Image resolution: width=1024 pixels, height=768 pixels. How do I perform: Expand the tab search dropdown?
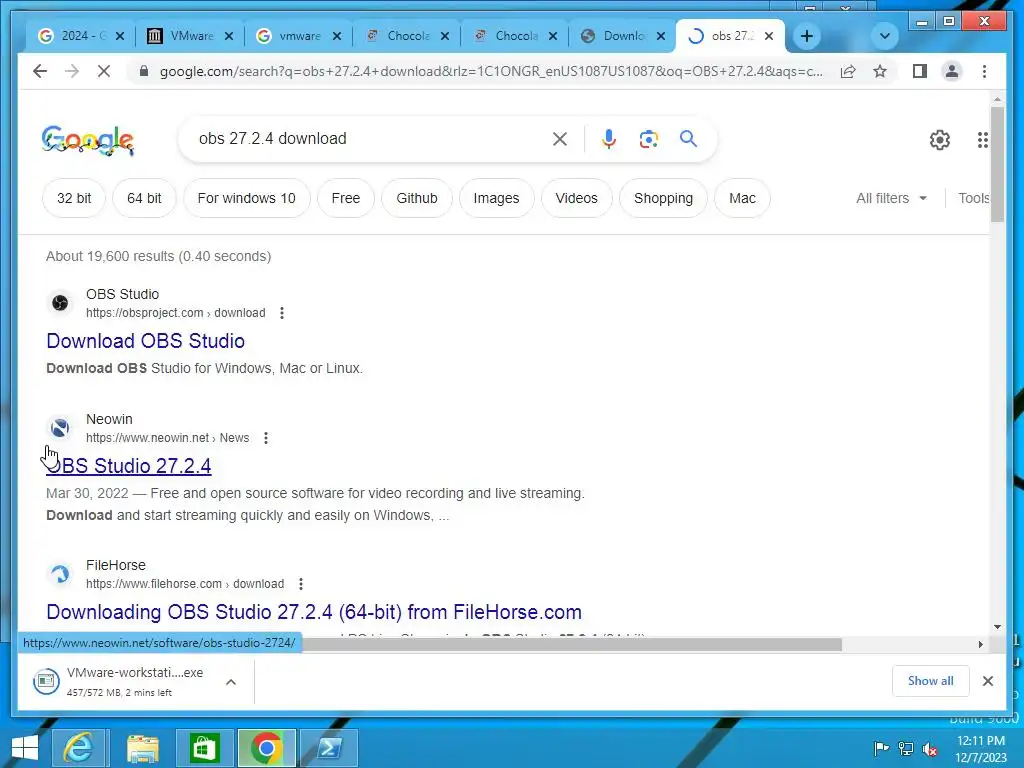click(x=885, y=36)
